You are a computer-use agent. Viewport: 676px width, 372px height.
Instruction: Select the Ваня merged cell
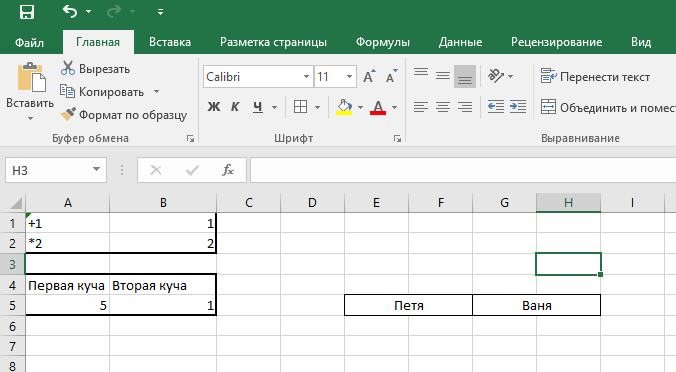click(x=537, y=306)
